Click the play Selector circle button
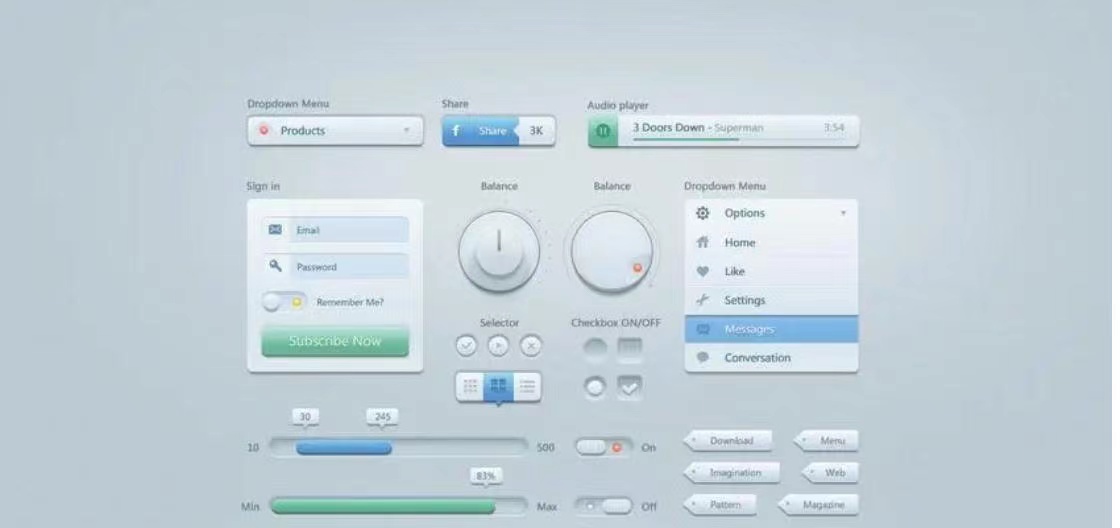This screenshot has height=528, width=1120. pos(499,345)
